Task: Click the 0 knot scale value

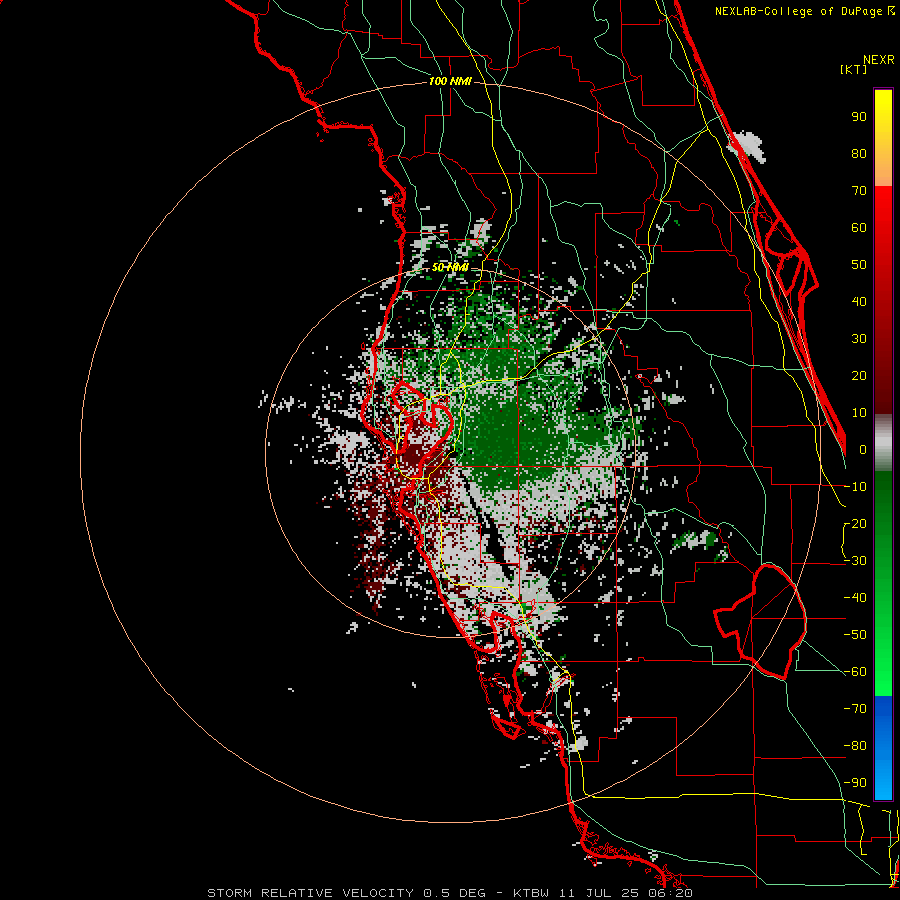Action: (x=863, y=449)
